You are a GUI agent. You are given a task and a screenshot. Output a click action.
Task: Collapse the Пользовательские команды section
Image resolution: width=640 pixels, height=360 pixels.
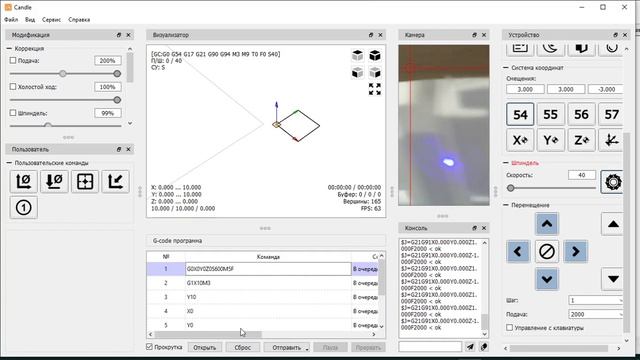[x=9, y=163]
